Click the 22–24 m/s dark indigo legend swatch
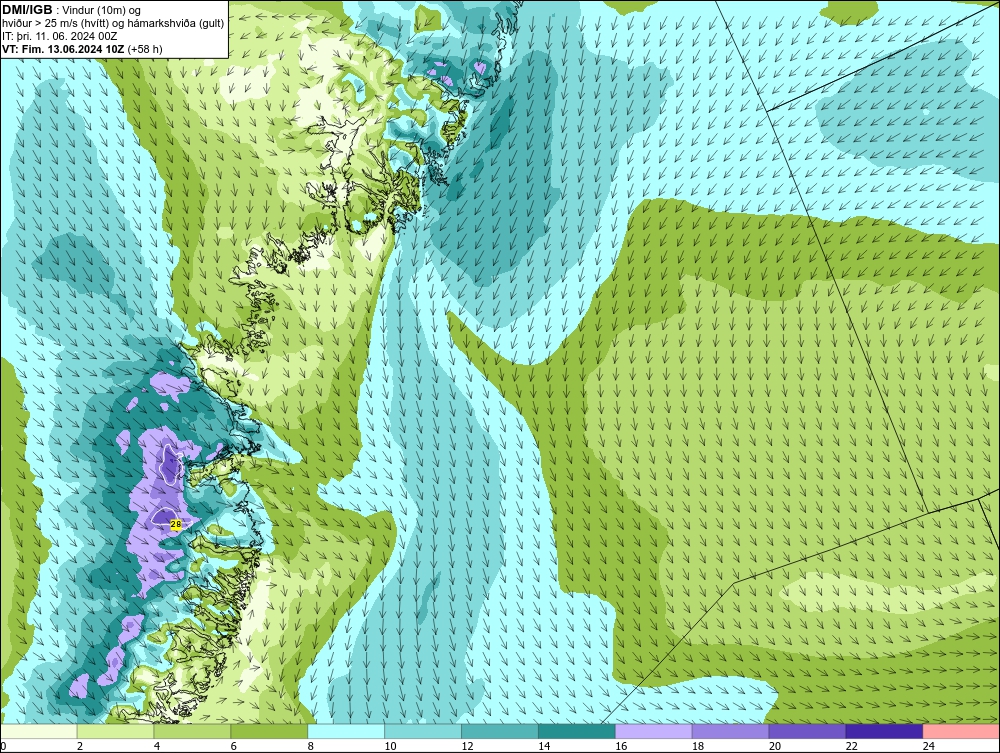 pos(884,731)
